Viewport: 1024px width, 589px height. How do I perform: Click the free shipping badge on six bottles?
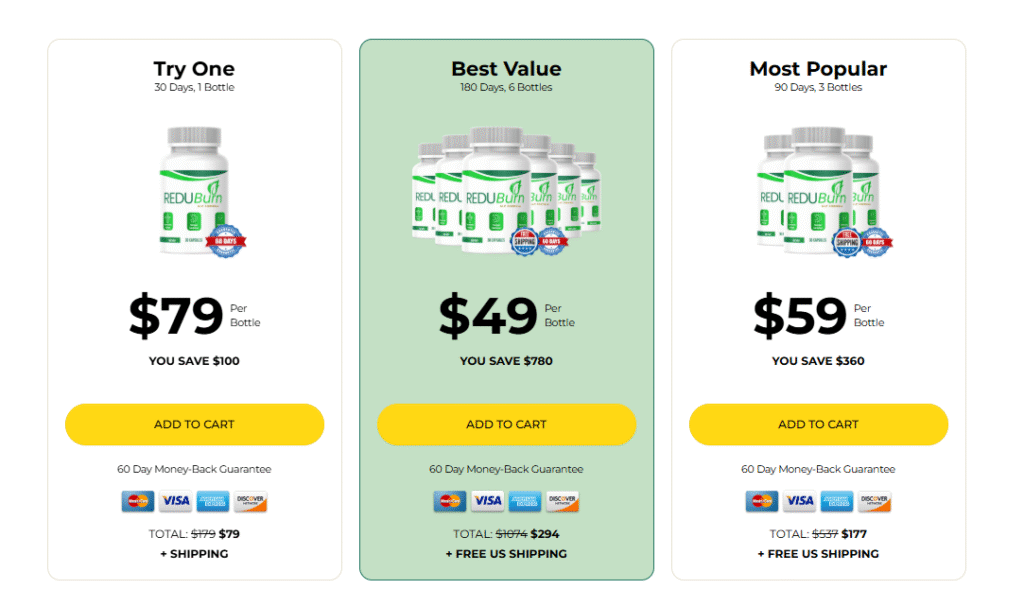(525, 241)
